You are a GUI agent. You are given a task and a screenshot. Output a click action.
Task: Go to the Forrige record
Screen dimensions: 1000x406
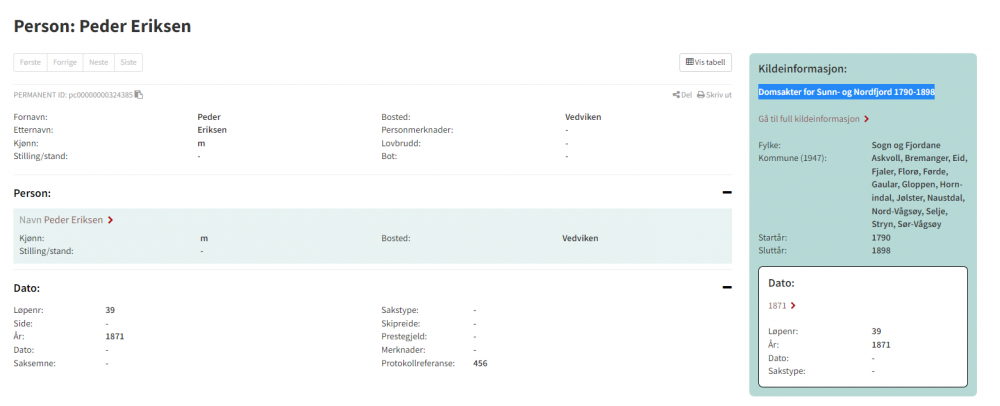tap(65, 62)
